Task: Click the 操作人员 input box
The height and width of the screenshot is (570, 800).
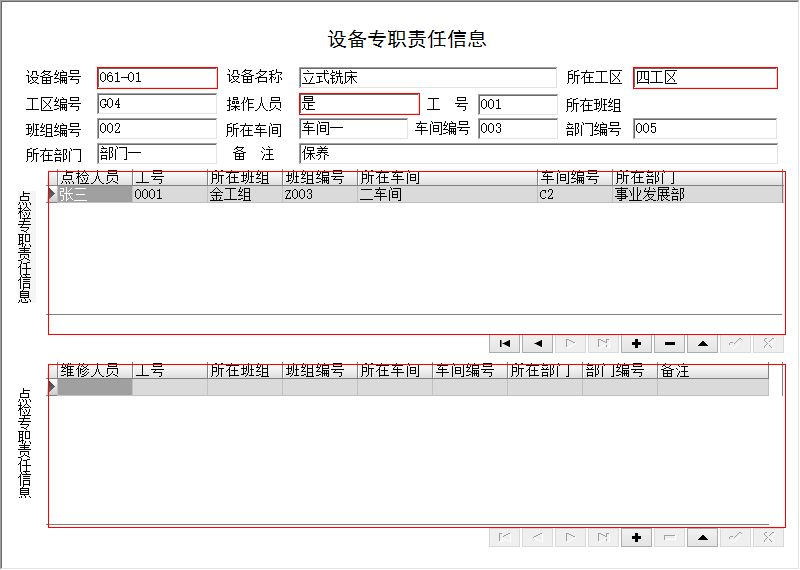Action: tap(359, 104)
